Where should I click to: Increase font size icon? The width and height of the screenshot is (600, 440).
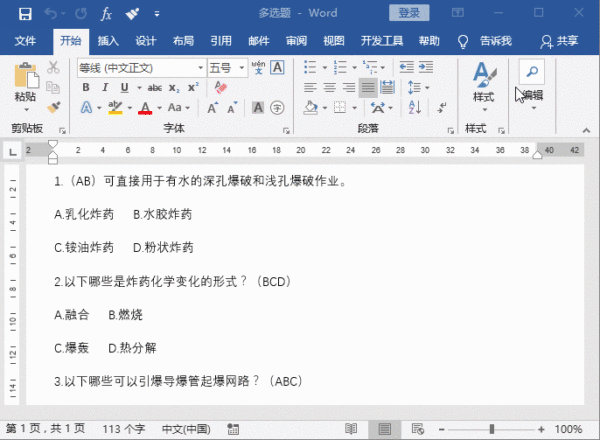click(213, 108)
